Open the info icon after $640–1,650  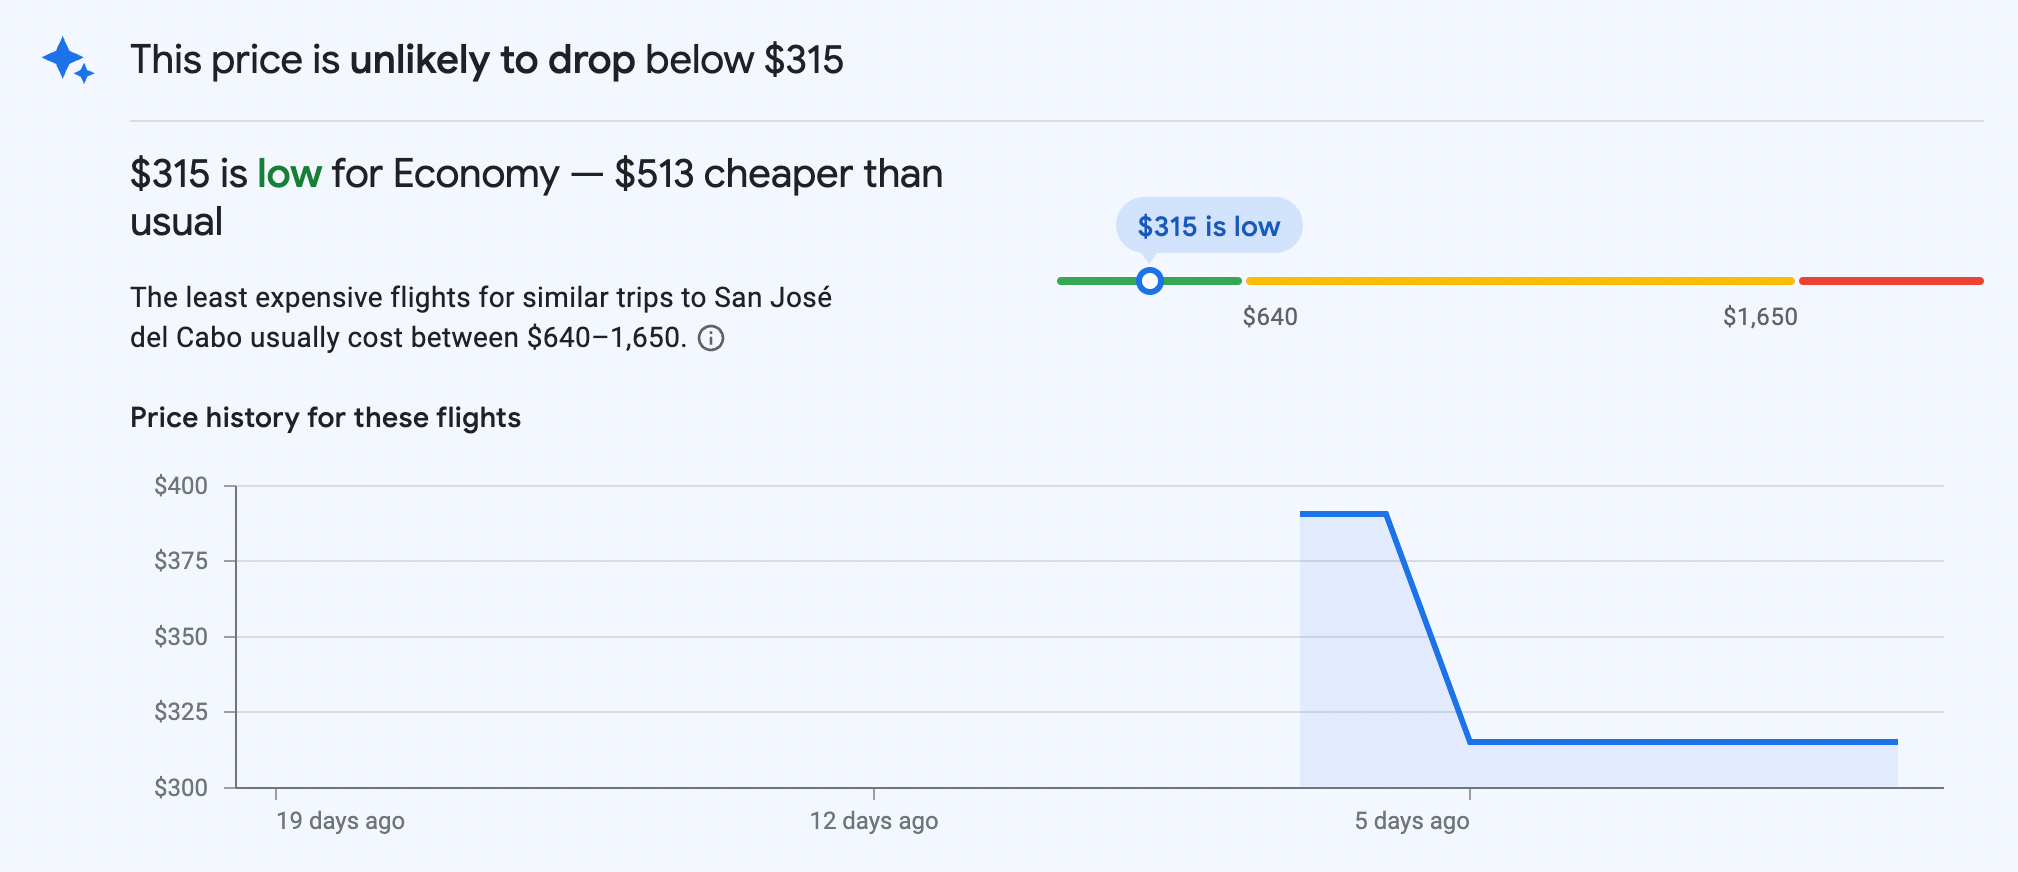[711, 338]
